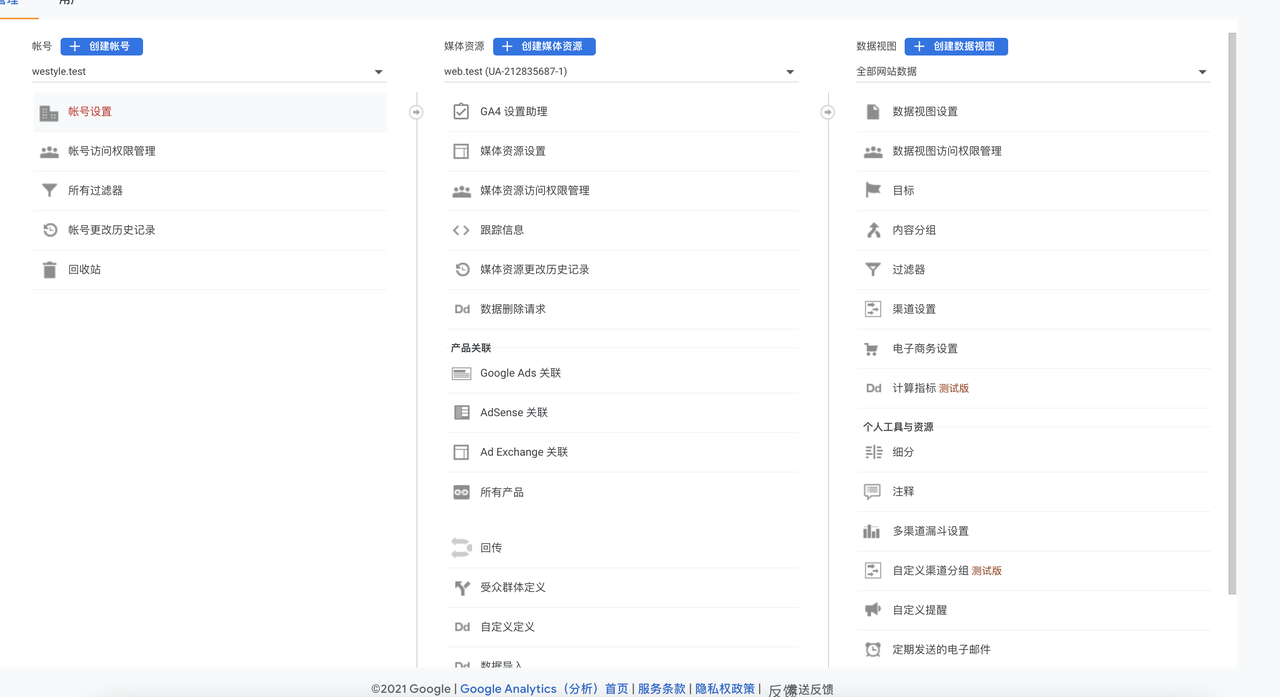
Task: Click arrow between account and property columns
Action: coord(416,112)
